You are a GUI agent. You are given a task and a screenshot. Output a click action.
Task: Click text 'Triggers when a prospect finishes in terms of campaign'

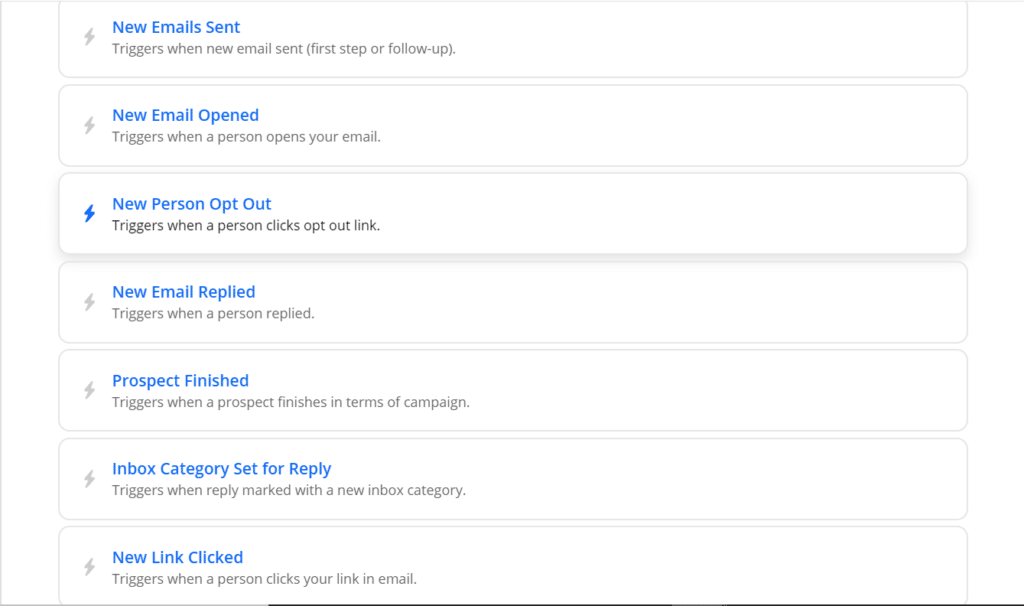[x=290, y=402]
